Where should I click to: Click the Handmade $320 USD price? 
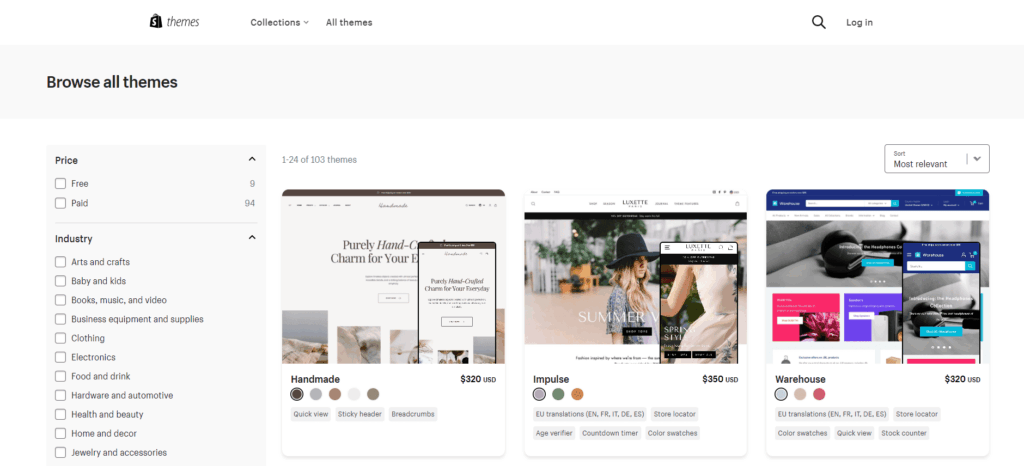pyautogui.click(x=478, y=379)
